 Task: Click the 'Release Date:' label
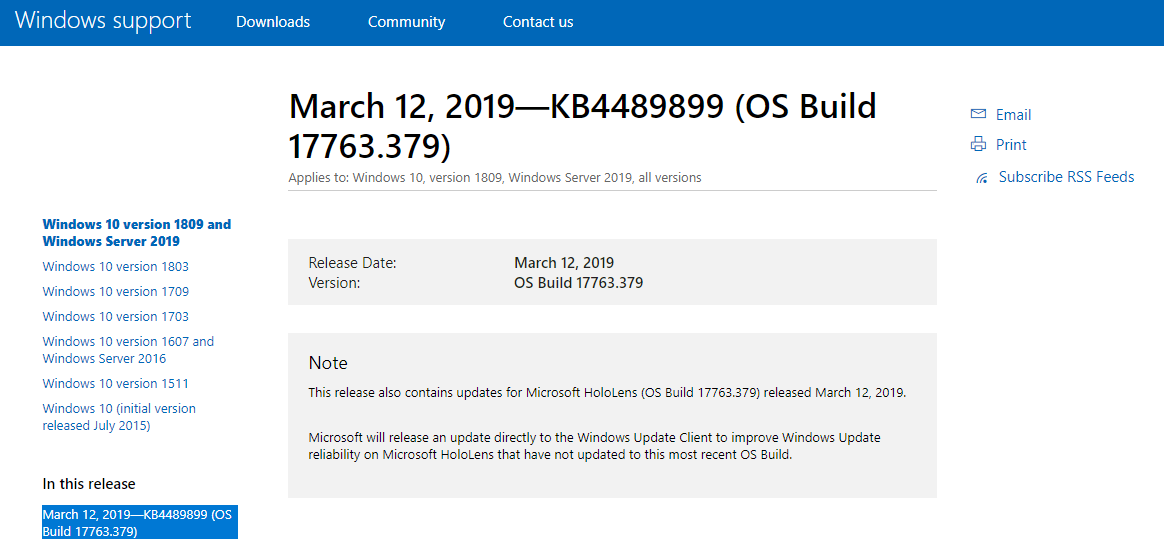click(353, 262)
